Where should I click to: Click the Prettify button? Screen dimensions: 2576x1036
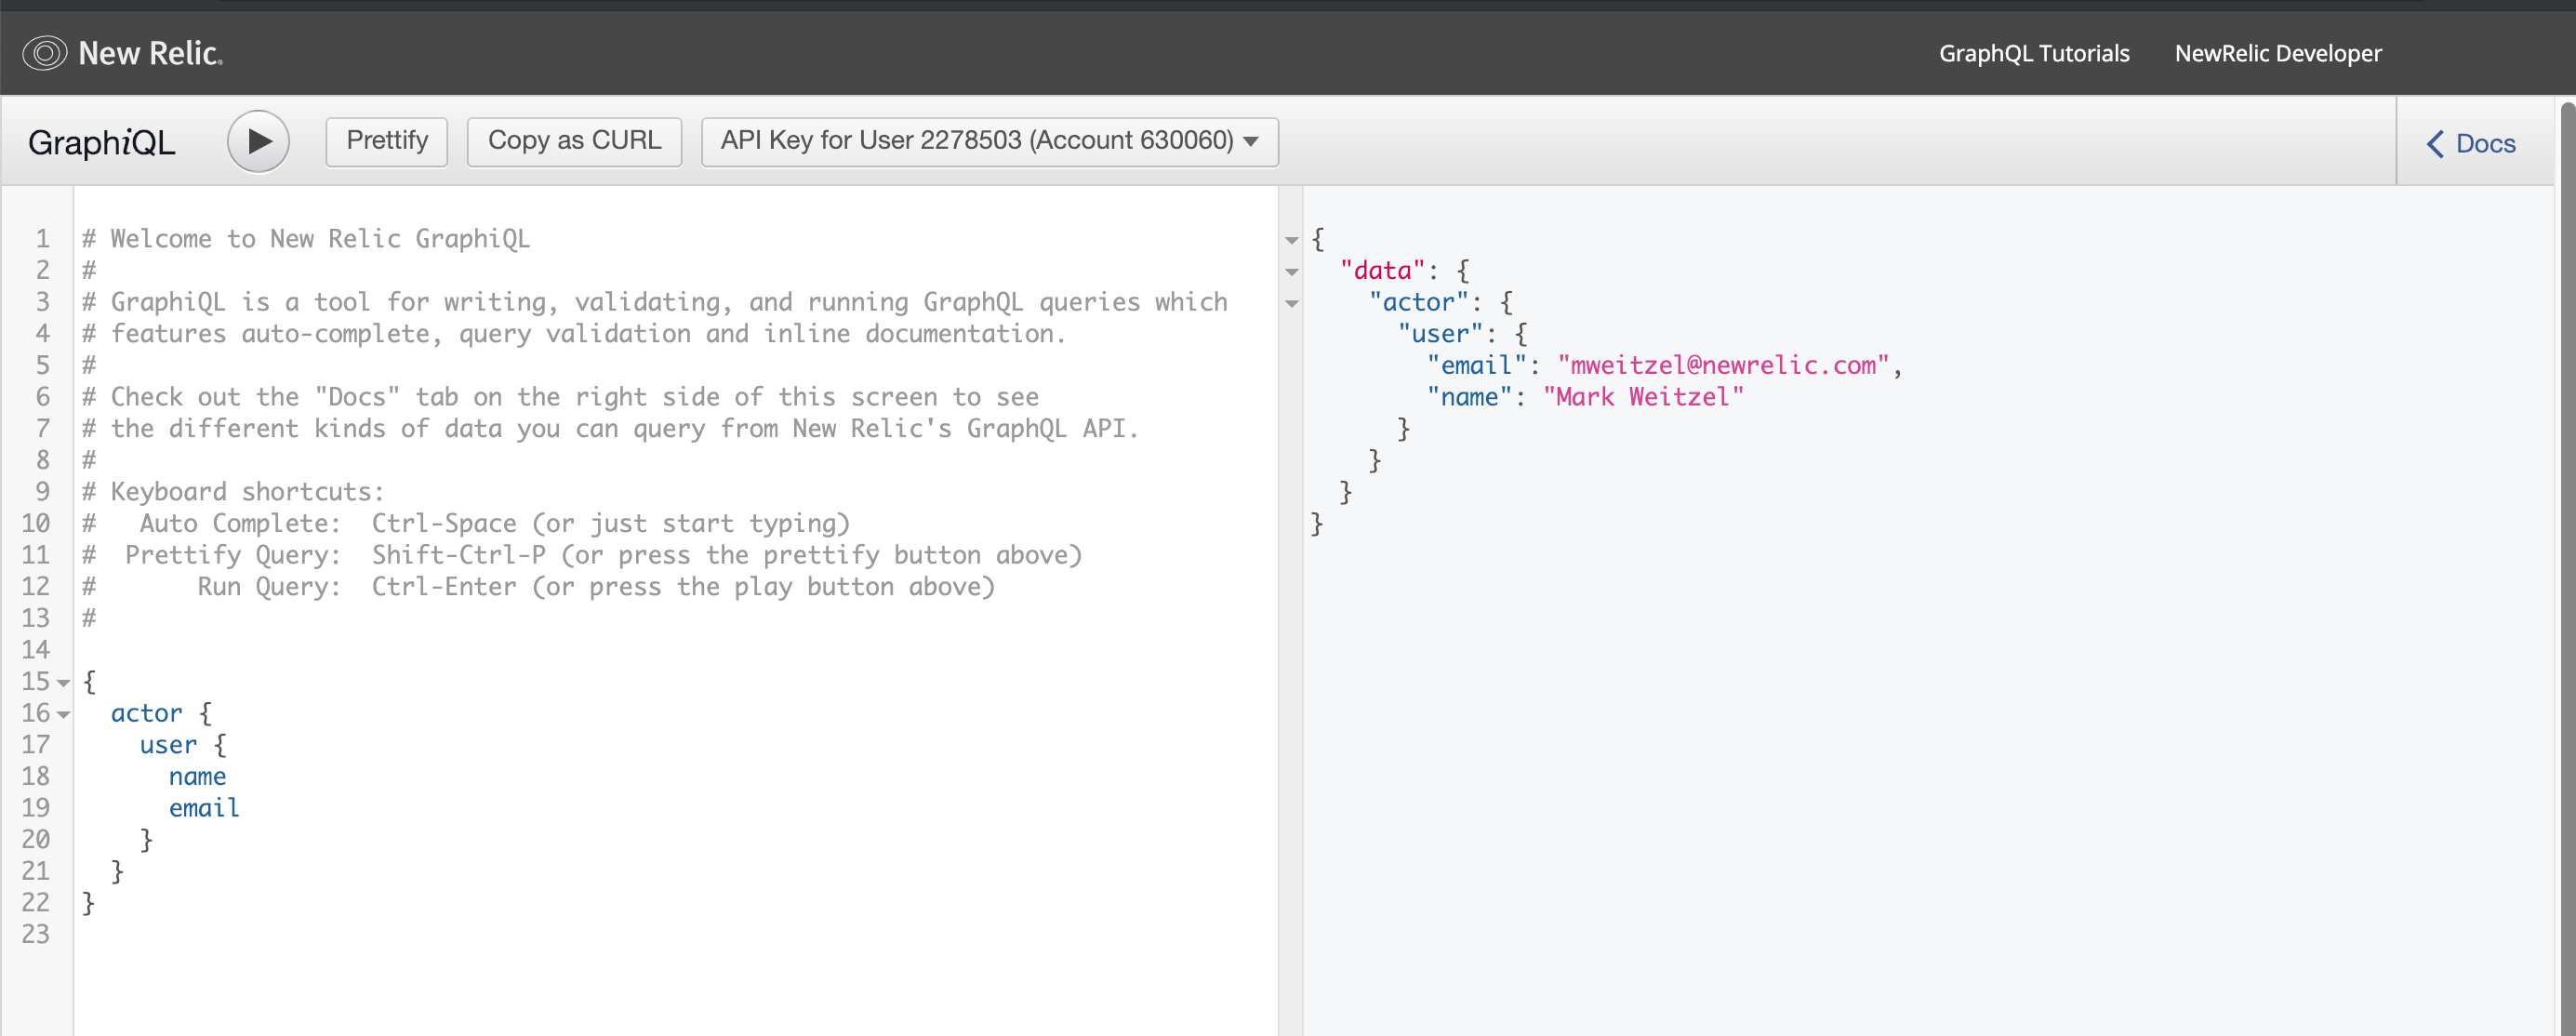pos(386,141)
